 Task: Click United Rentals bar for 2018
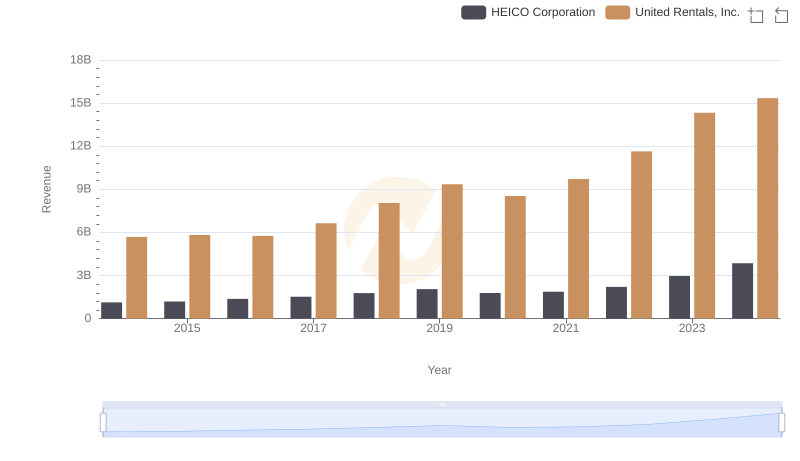389,261
